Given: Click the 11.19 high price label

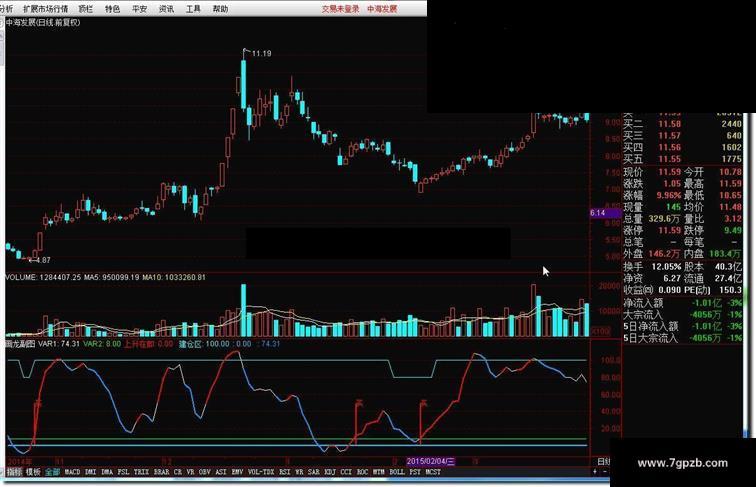Looking at the screenshot, I should (261, 54).
